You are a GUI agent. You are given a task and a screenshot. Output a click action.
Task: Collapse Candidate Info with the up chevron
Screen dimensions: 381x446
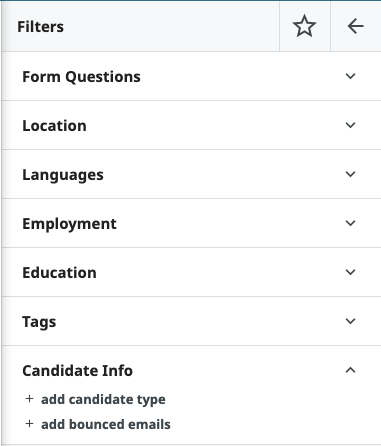(x=350, y=370)
